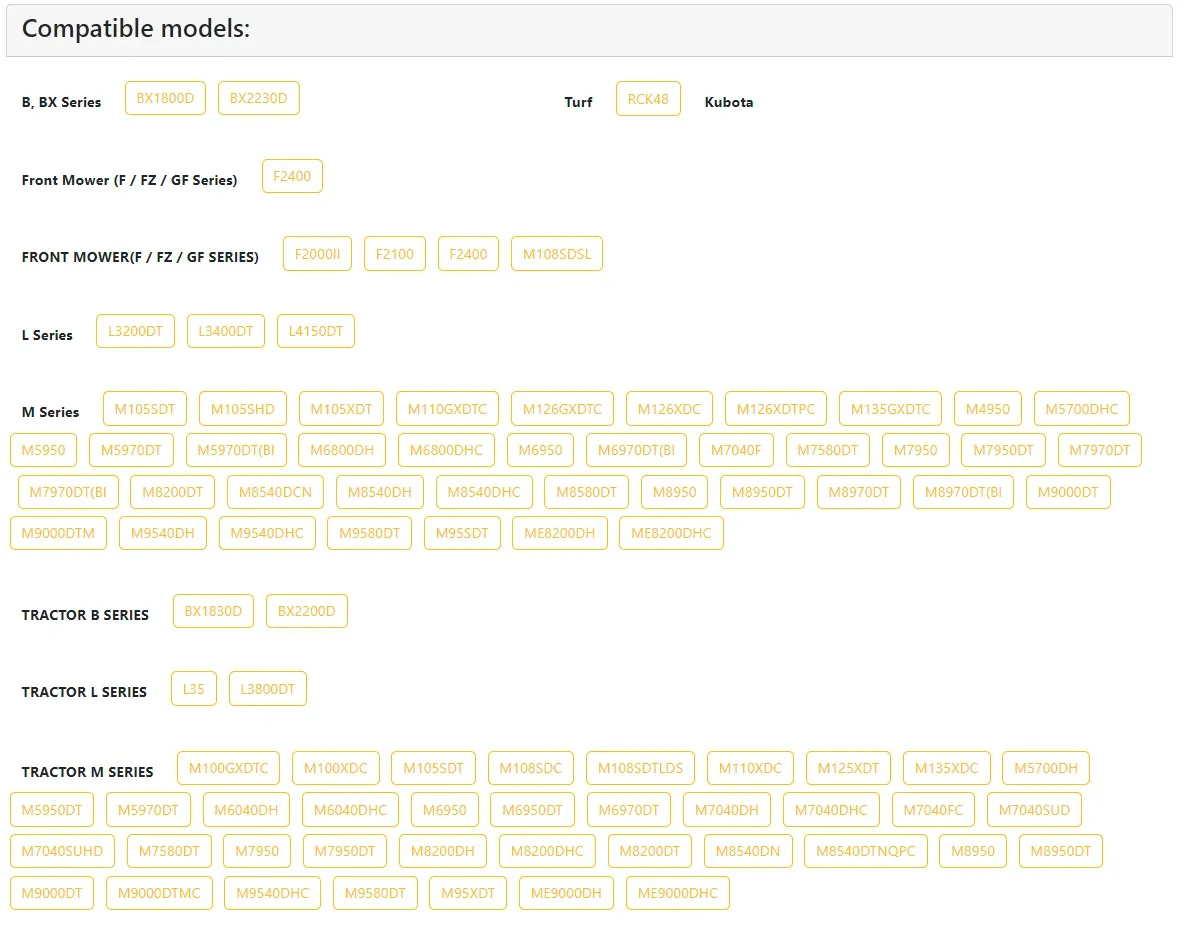Image resolution: width=1183 pixels, height=930 pixels.
Task: Choose the M8540DTNQPC model tag
Action: click(x=865, y=851)
